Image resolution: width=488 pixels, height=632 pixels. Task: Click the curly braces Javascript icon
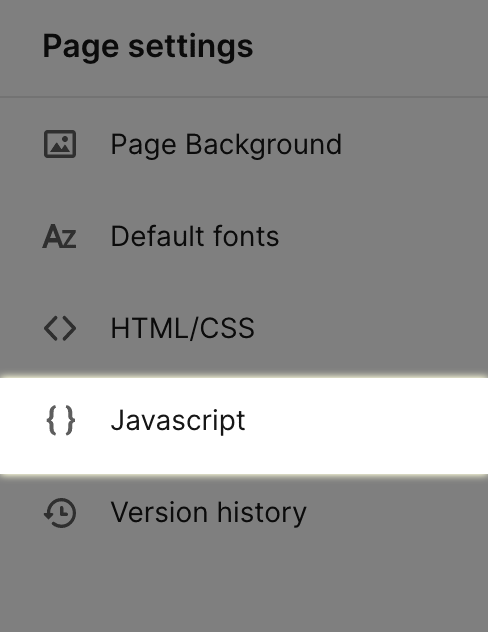pos(61,420)
